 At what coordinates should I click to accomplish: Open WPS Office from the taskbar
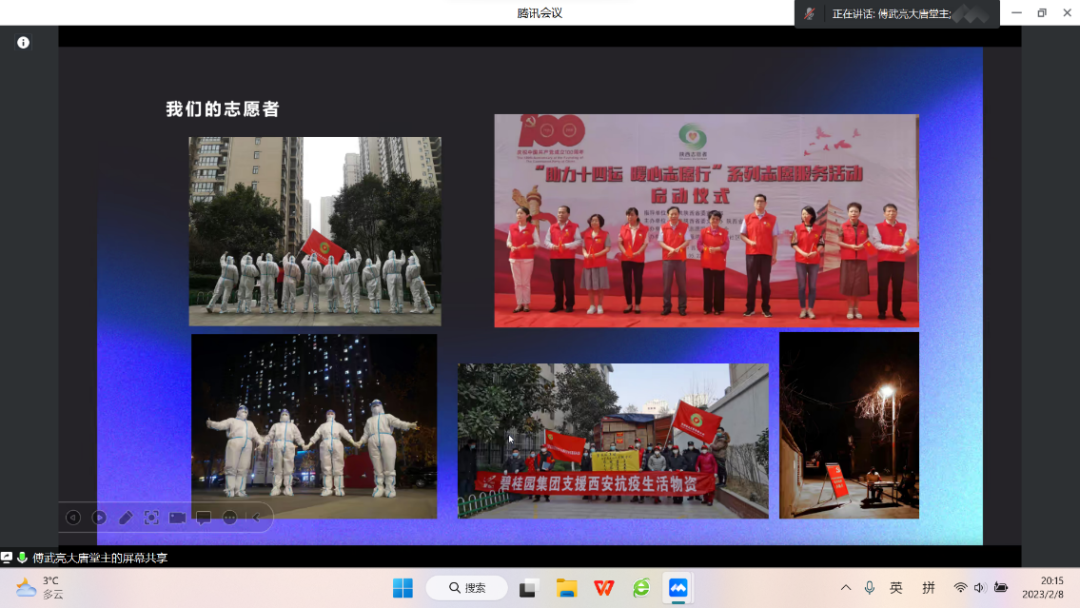pyautogui.click(x=604, y=588)
